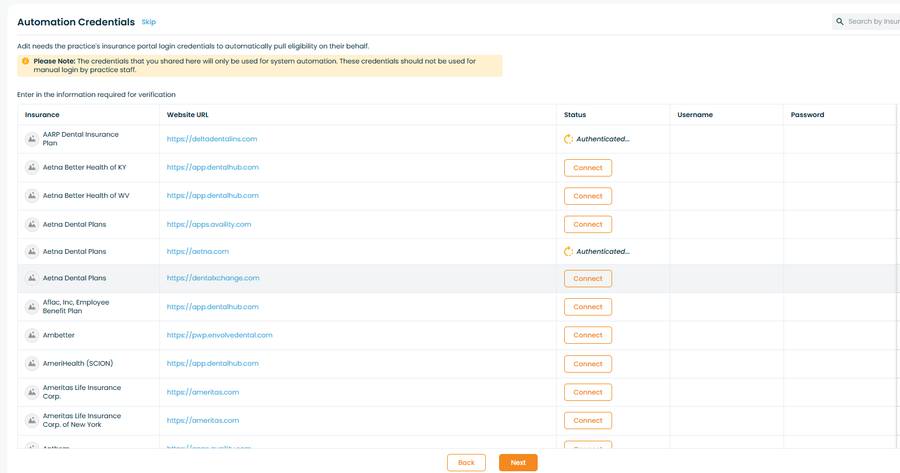The width and height of the screenshot is (900, 473).
Task: Connect the dentalxchange.com Aetna Dental Plans row
Action: pyautogui.click(x=588, y=278)
